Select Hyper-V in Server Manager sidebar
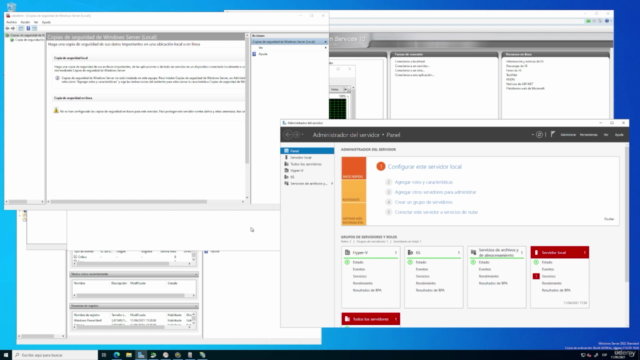This screenshot has width=640, height=360. [307, 170]
